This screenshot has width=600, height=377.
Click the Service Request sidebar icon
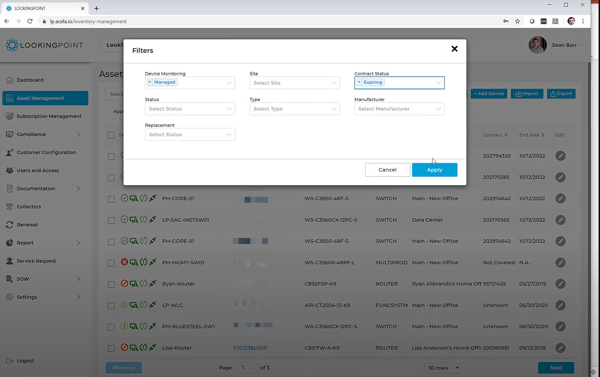[10, 261]
